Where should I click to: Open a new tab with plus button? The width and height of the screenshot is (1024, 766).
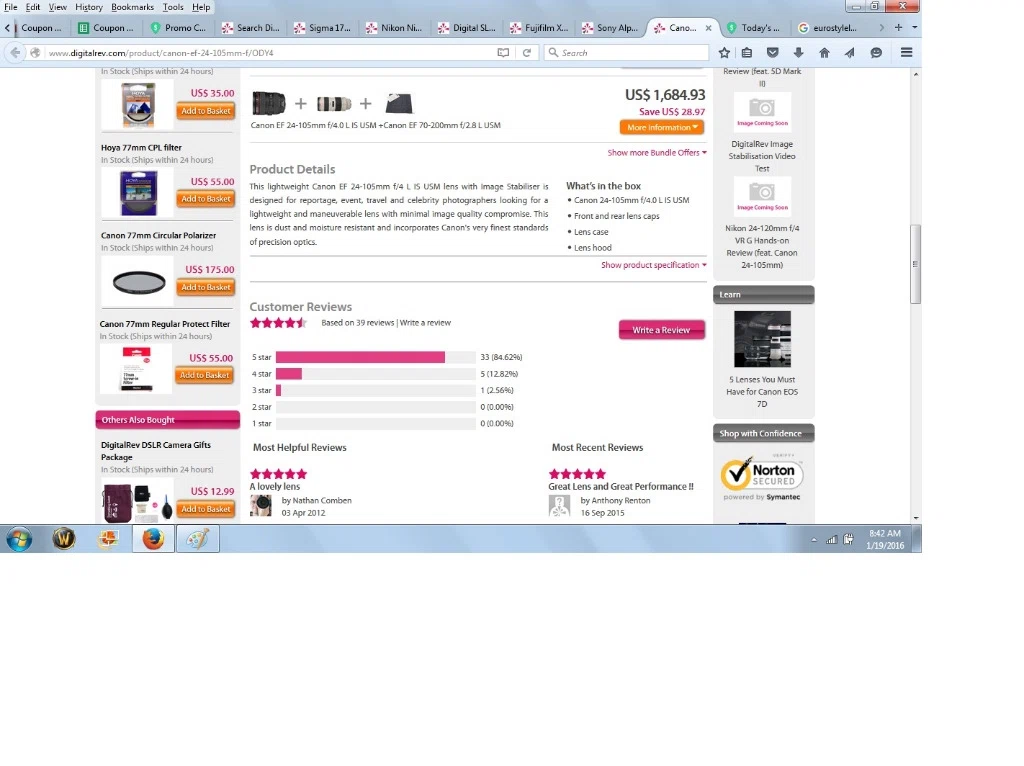click(x=899, y=27)
